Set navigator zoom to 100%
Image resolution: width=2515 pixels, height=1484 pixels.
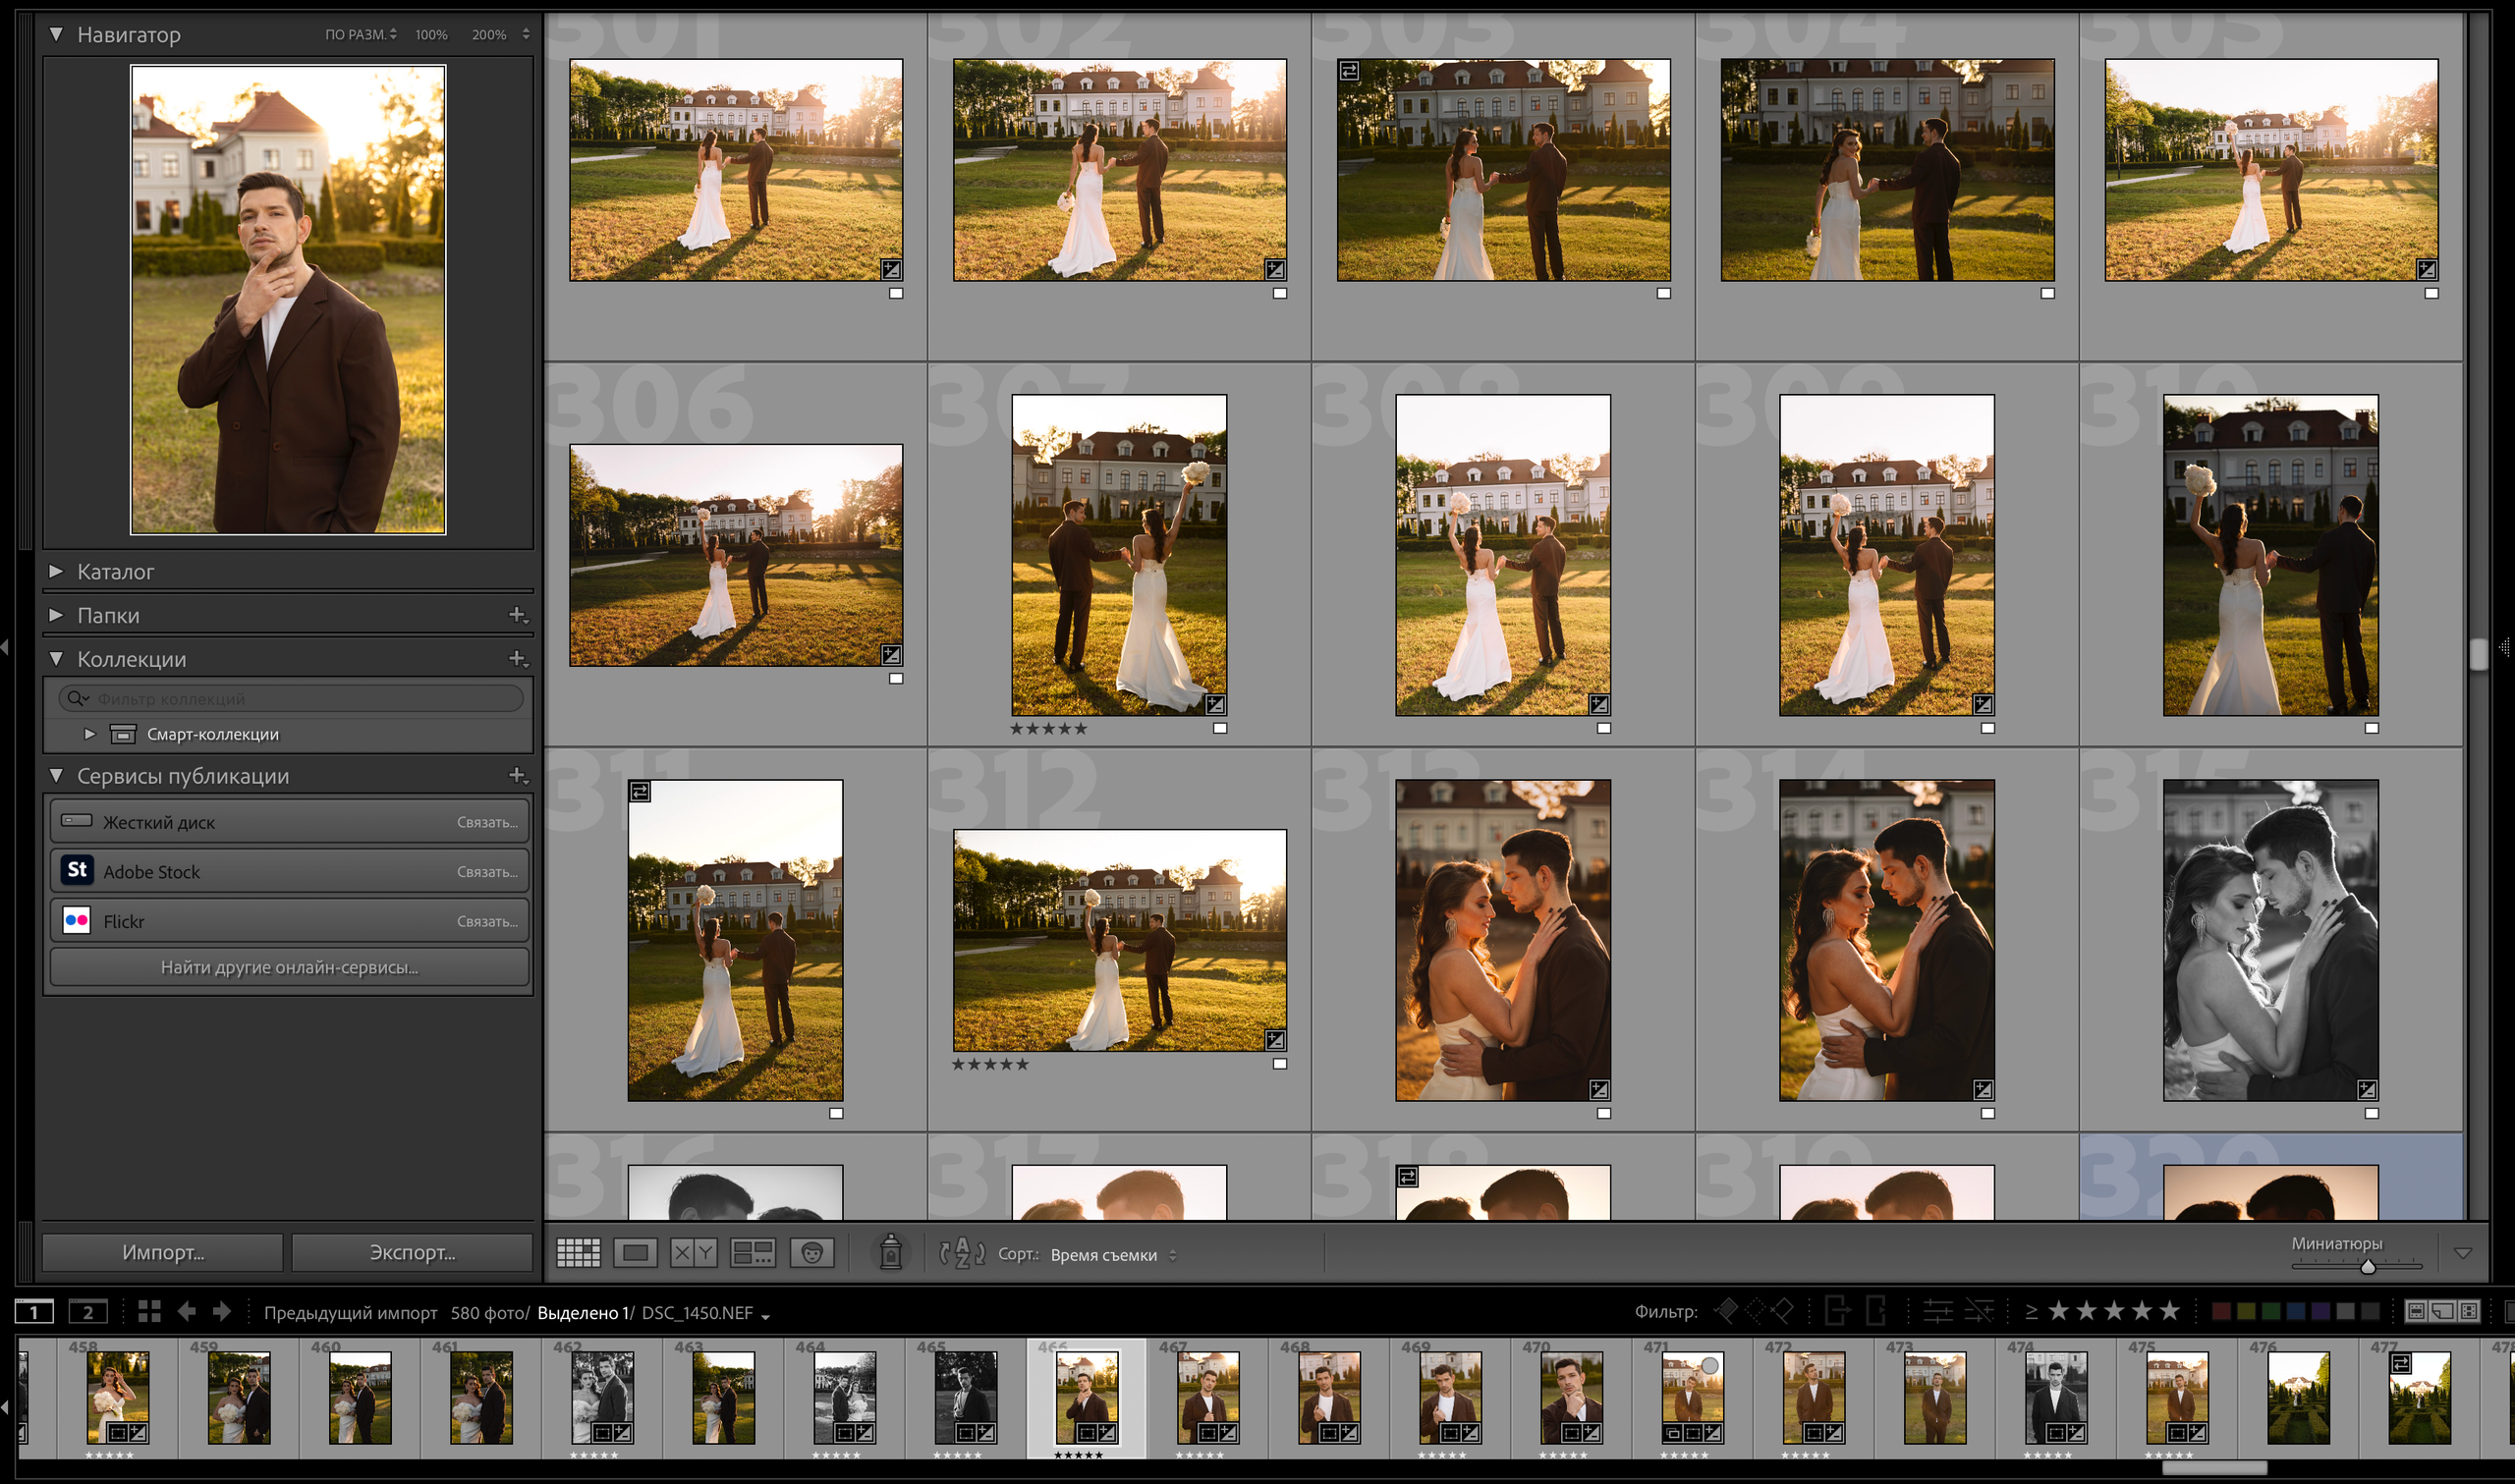coord(431,35)
